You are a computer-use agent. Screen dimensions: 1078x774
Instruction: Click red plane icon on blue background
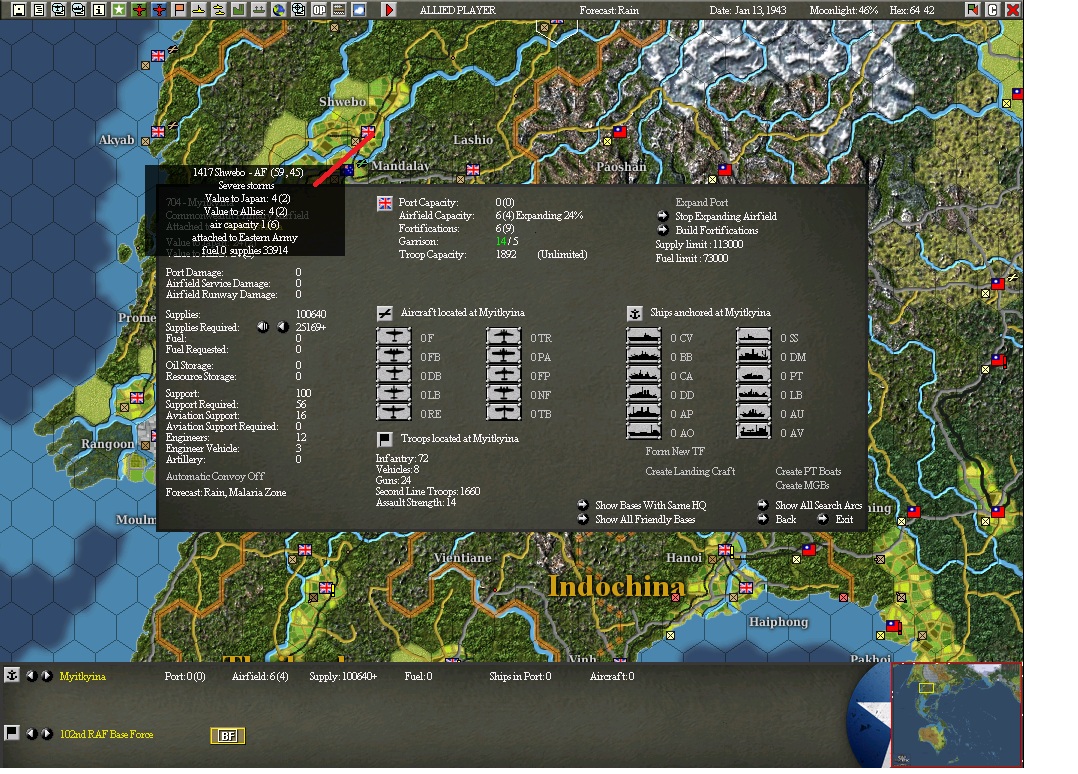[158, 10]
